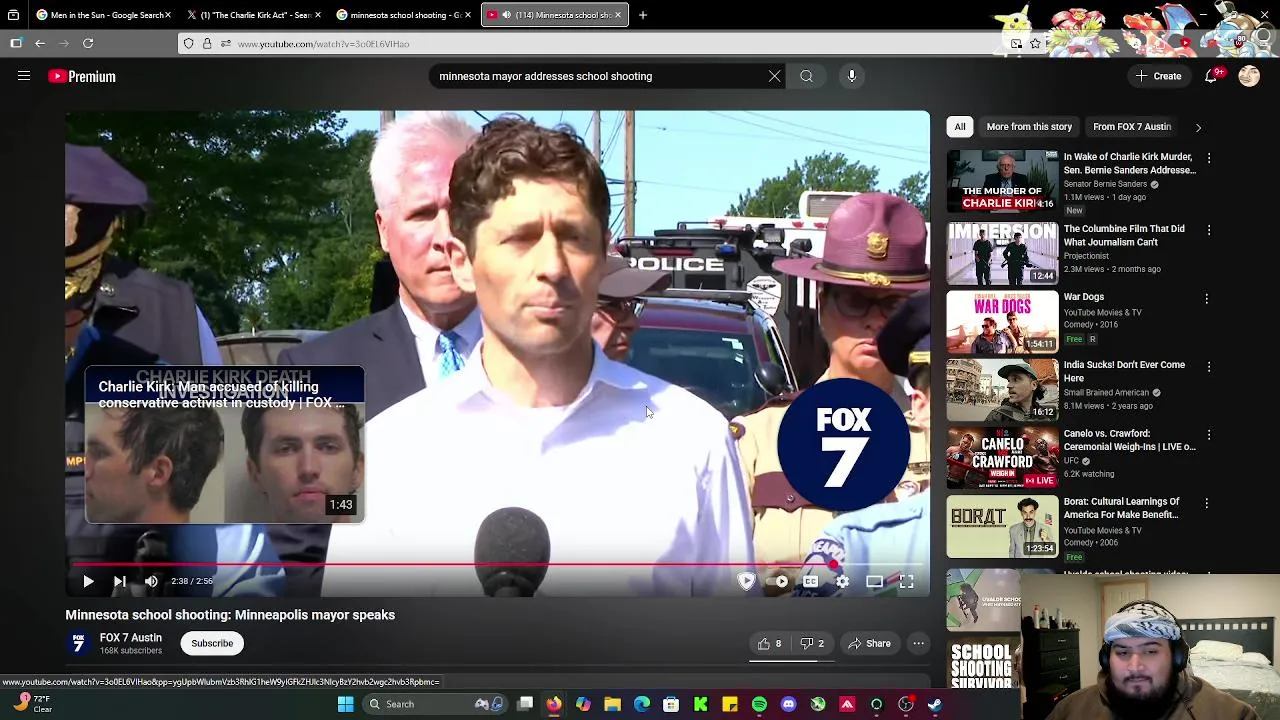This screenshot has height=720, width=1280.
Task: Clear the search box with the X
Action: 774,76
